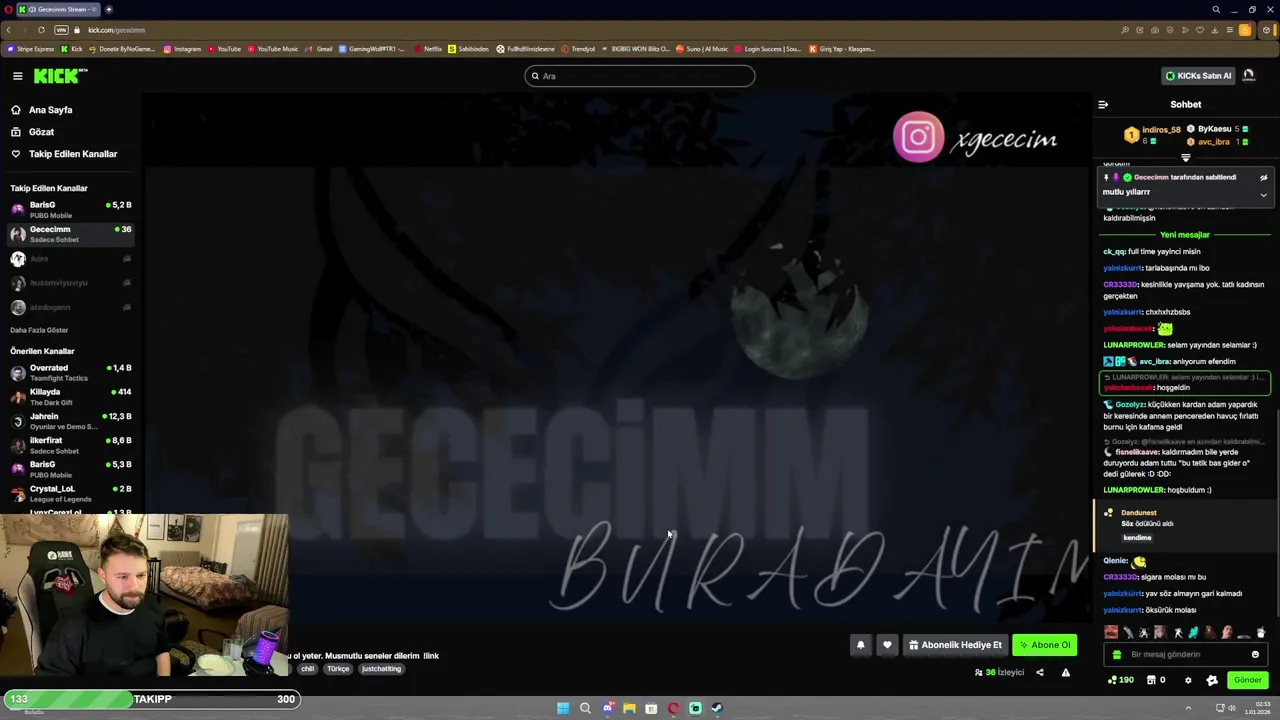Click the snowman quick emote
The width and height of the screenshot is (1280, 720).
point(1260,632)
